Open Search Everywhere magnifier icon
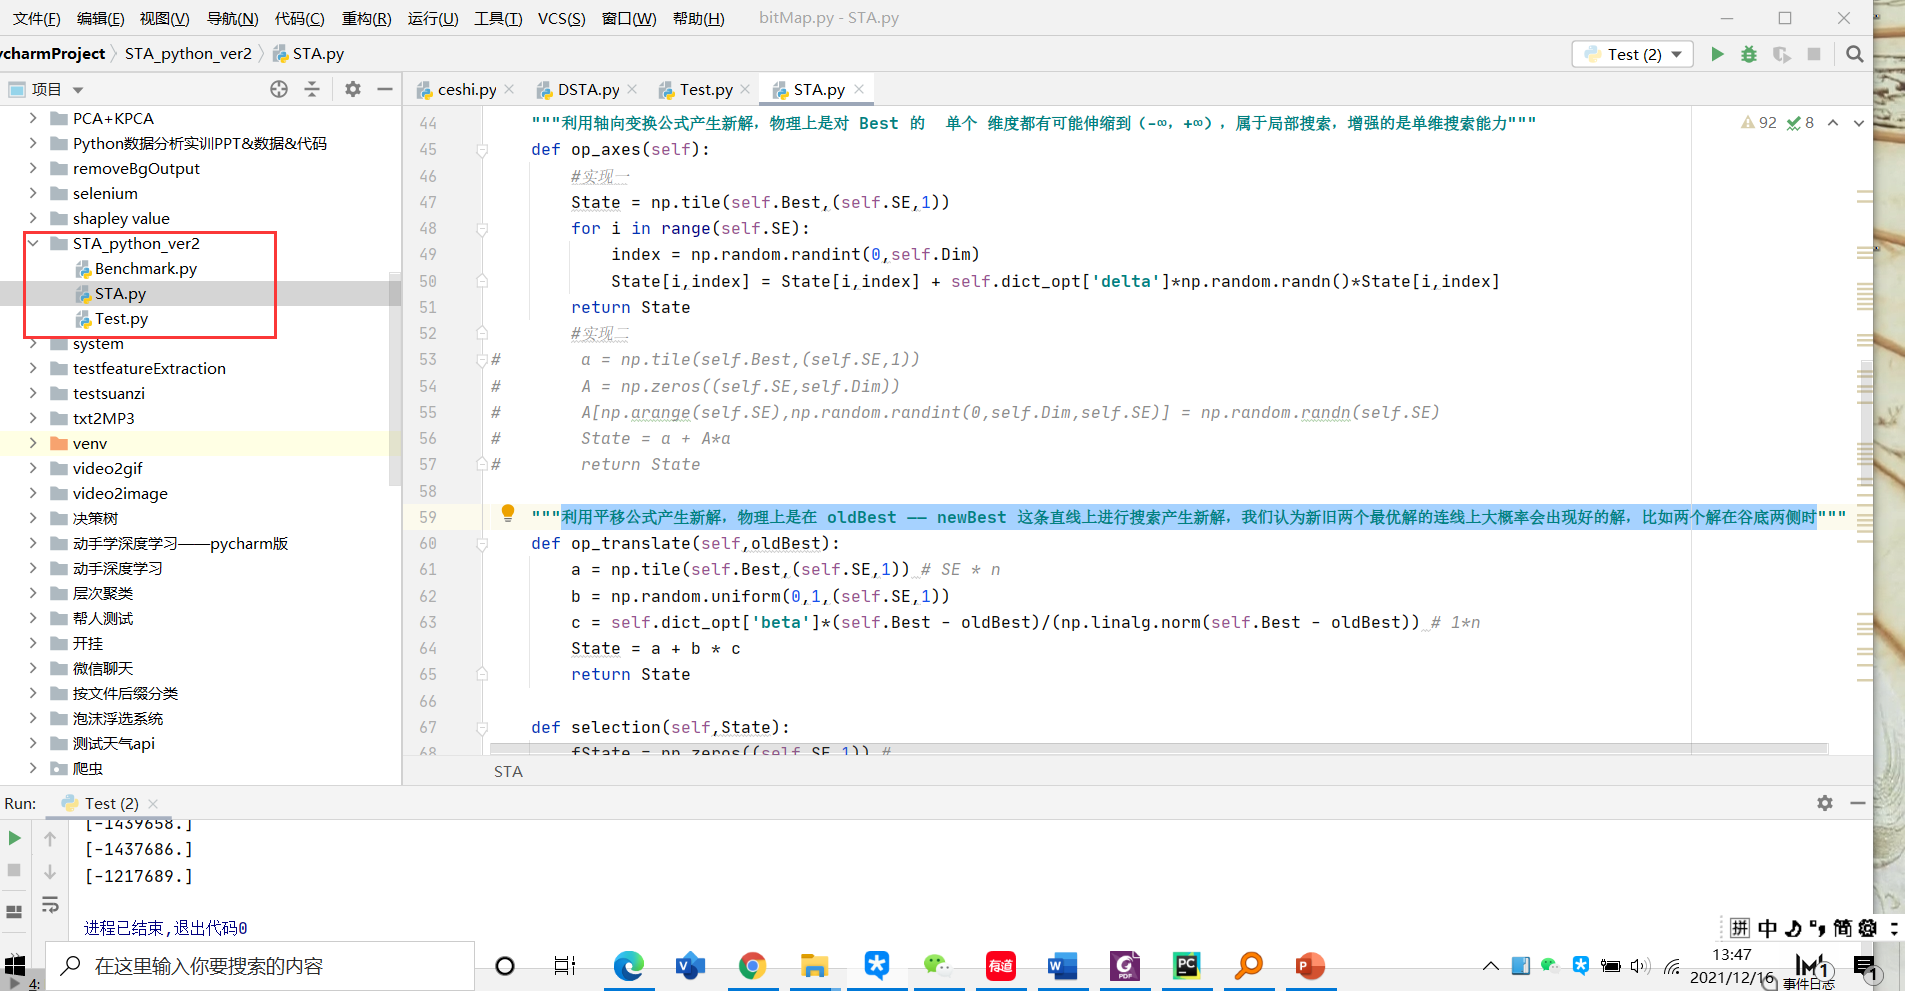1905x991 pixels. 1855,54
